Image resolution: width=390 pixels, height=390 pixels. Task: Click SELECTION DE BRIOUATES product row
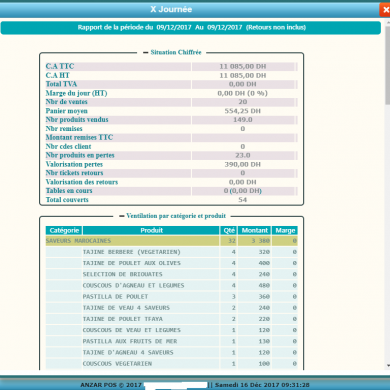click(172, 274)
